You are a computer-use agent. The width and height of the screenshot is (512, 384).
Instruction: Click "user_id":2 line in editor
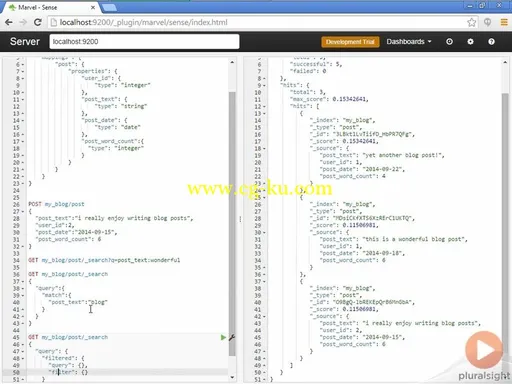pos(55,225)
